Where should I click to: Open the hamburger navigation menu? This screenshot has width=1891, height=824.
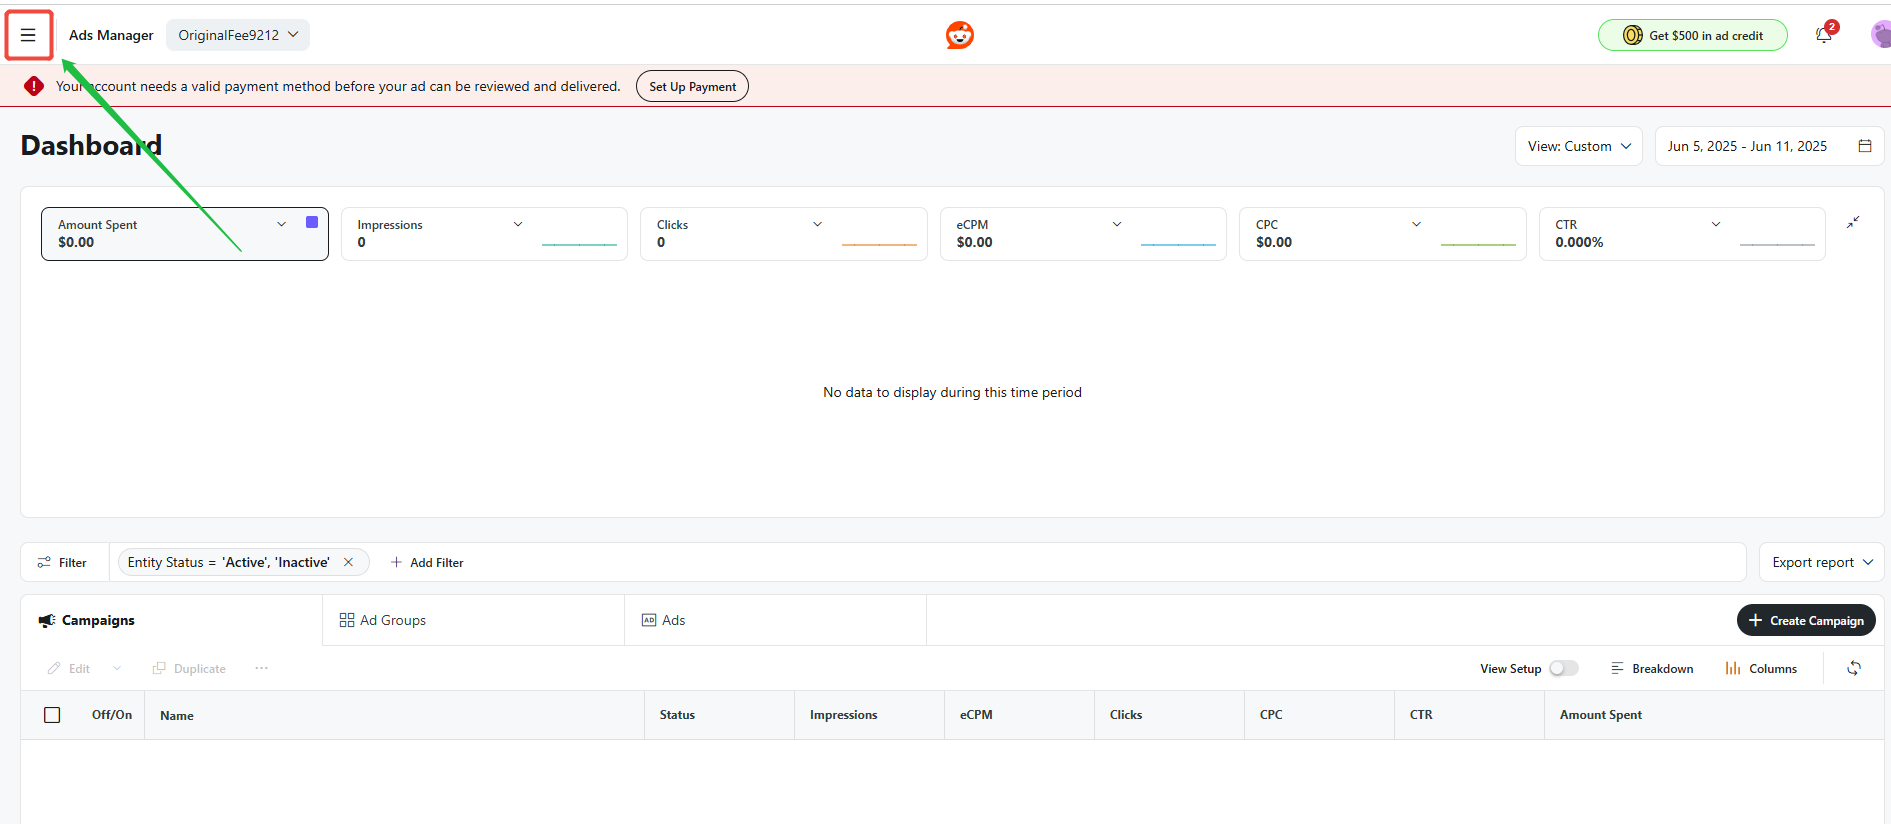(28, 35)
